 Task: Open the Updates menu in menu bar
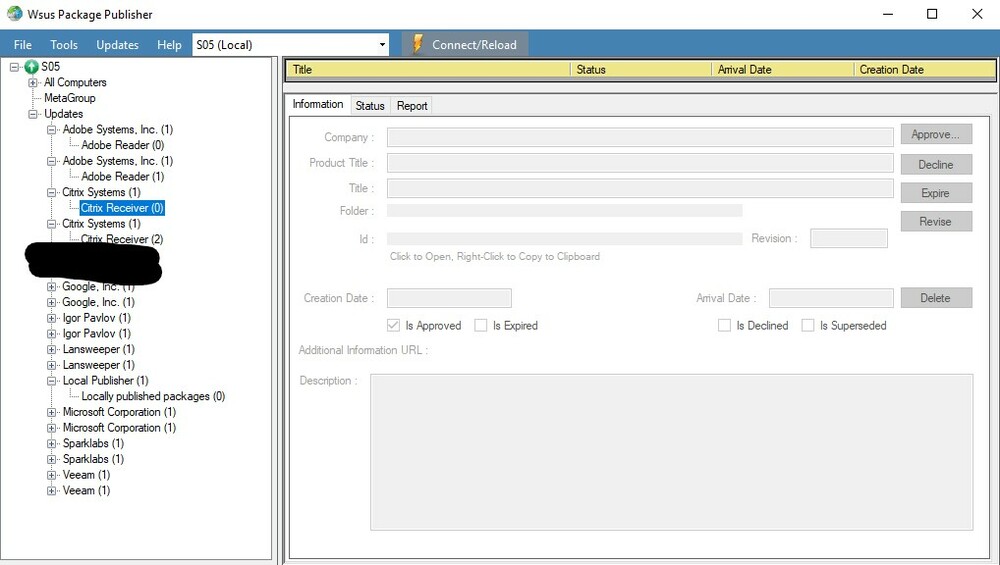click(117, 45)
